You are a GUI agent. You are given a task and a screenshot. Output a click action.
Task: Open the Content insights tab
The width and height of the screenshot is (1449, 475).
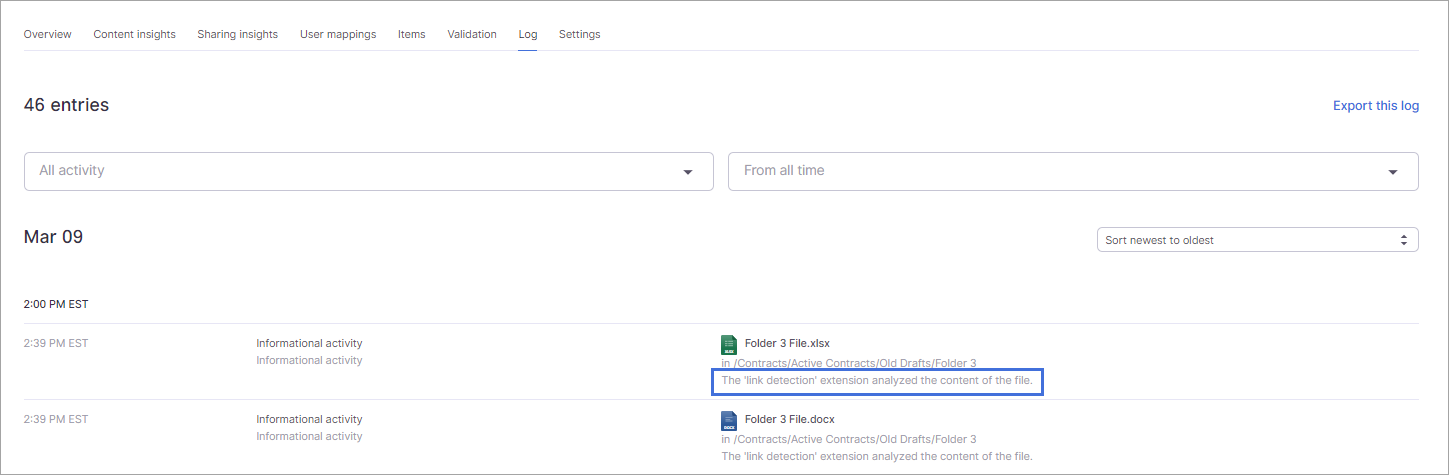134,34
